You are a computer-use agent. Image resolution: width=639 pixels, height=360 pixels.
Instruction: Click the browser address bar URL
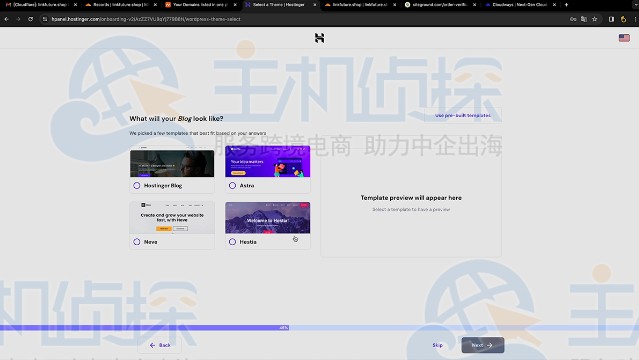point(146,19)
